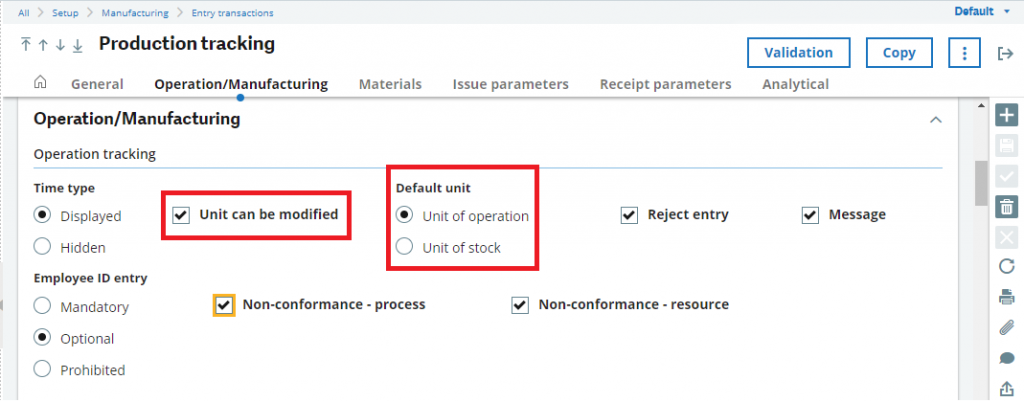Toggle the Reject entry checkbox
The height and width of the screenshot is (402, 1024).
click(x=629, y=215)
